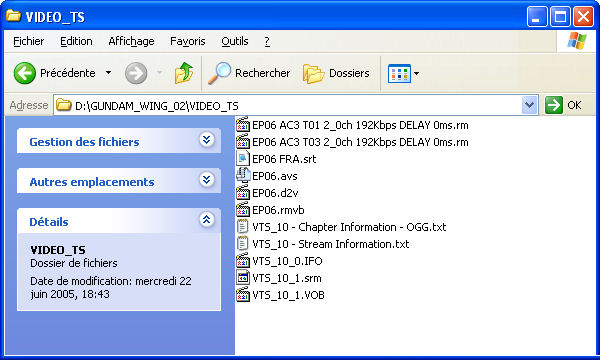Expand the address bar dropdown arrow
The image size is (600, 360).
[530, 105]
